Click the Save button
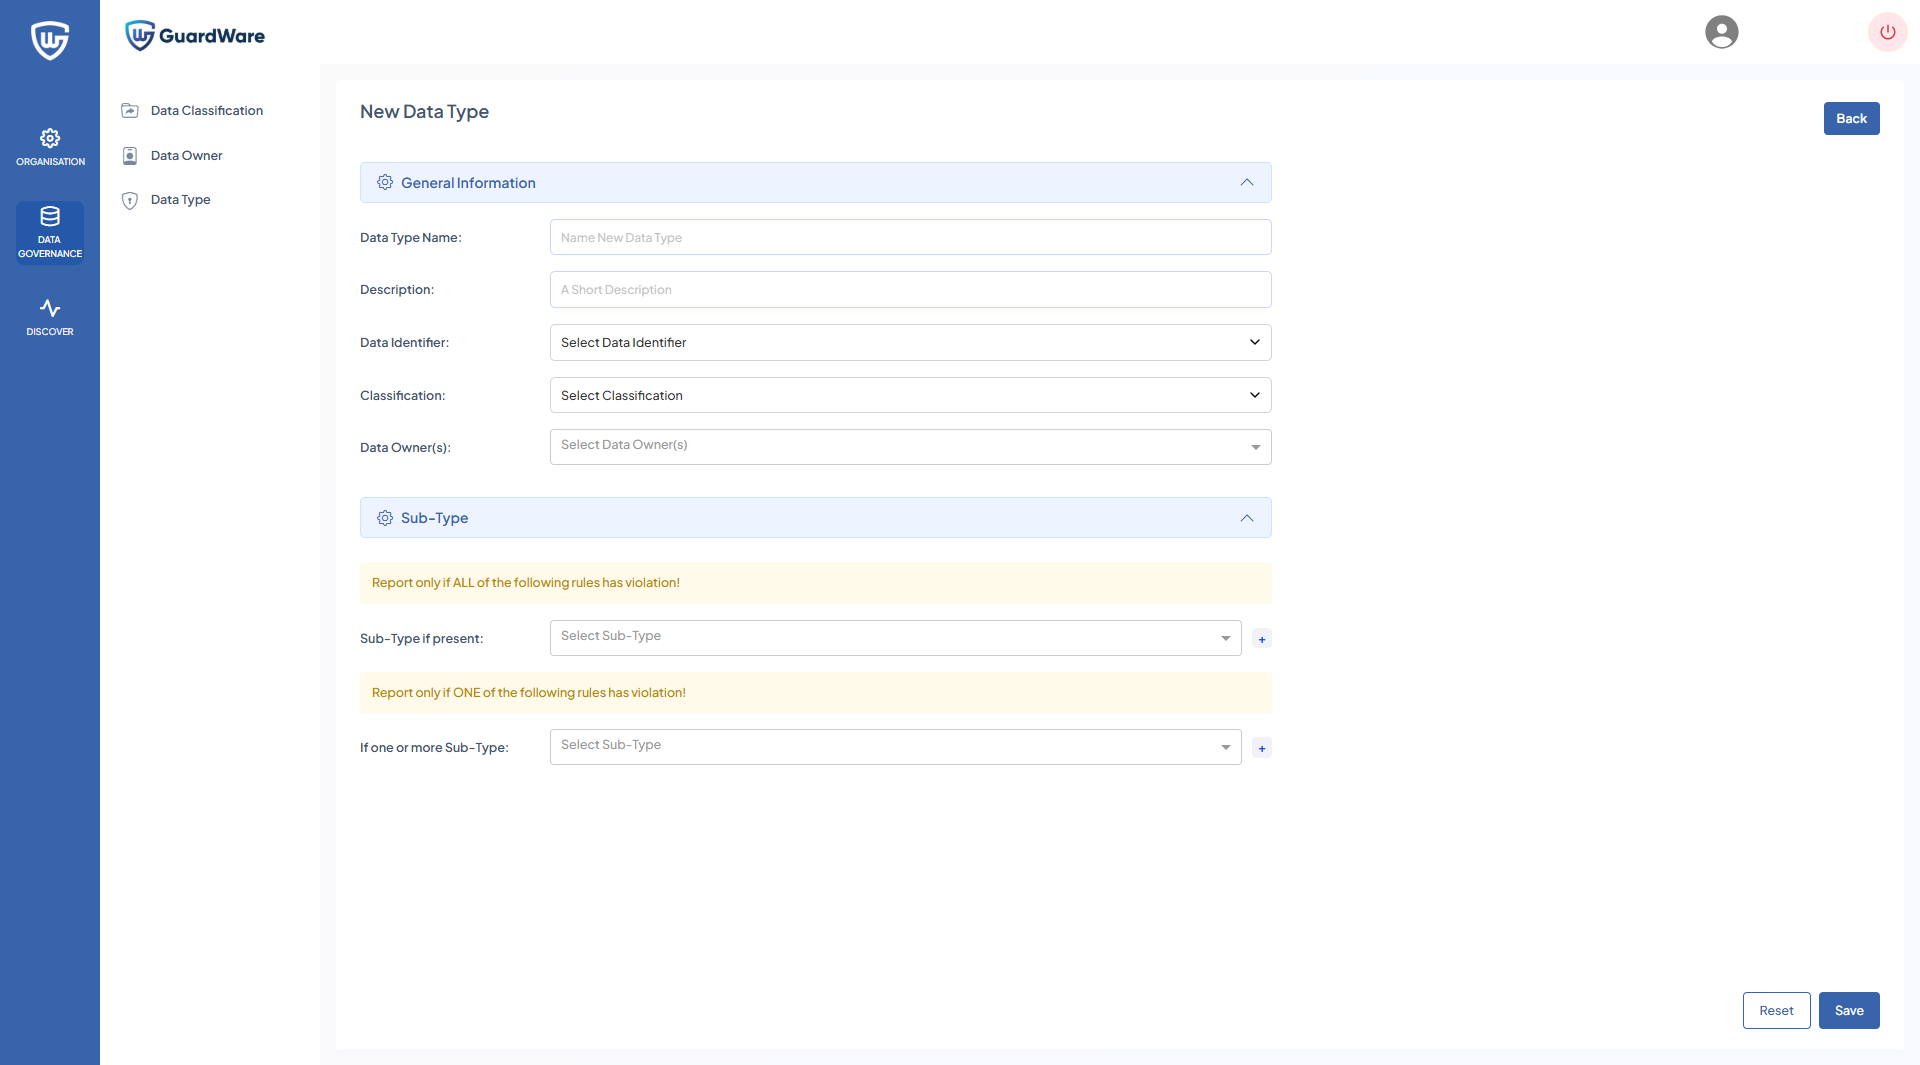The height and width of the screenshot is (1065, 1920). (x=1848, y=1011)
